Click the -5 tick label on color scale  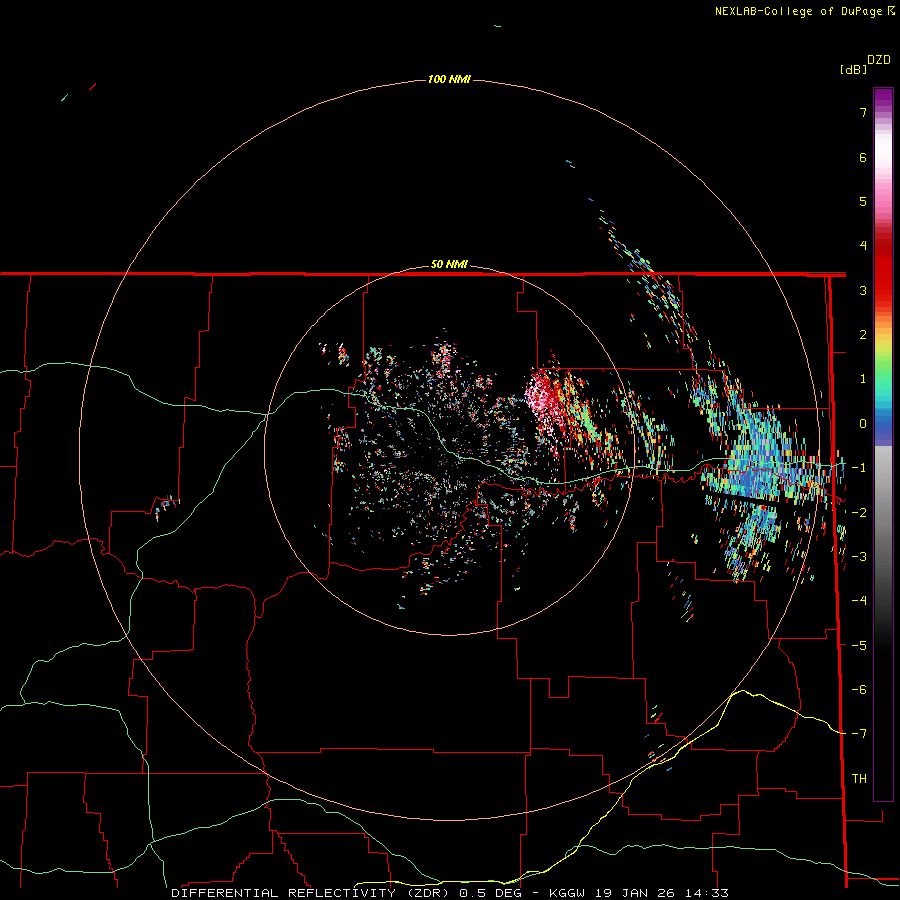pyautogui.click(x=859, y=645)
